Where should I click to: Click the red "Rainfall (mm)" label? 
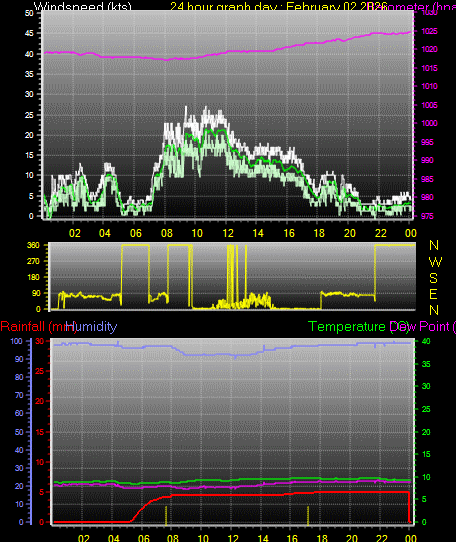pos(38,327)
